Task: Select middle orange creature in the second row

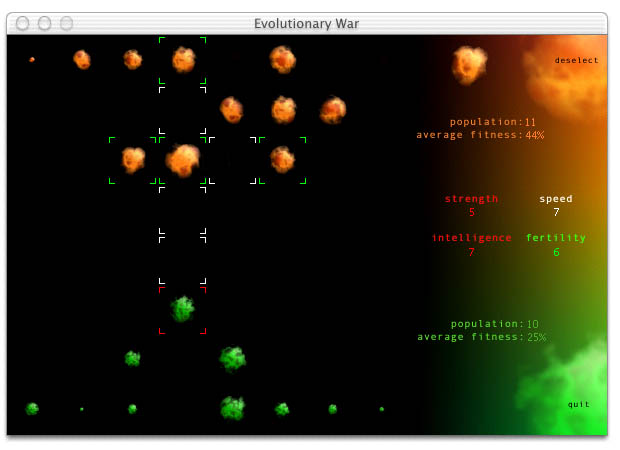Action: (x=284, y=110)
